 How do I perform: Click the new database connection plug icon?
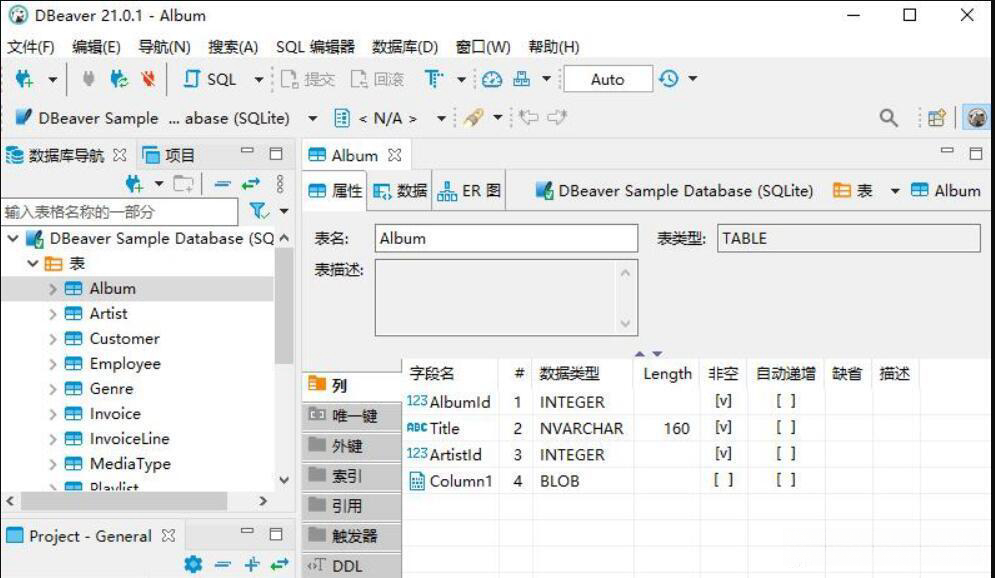pyautogui.click(x=24, y=79)
